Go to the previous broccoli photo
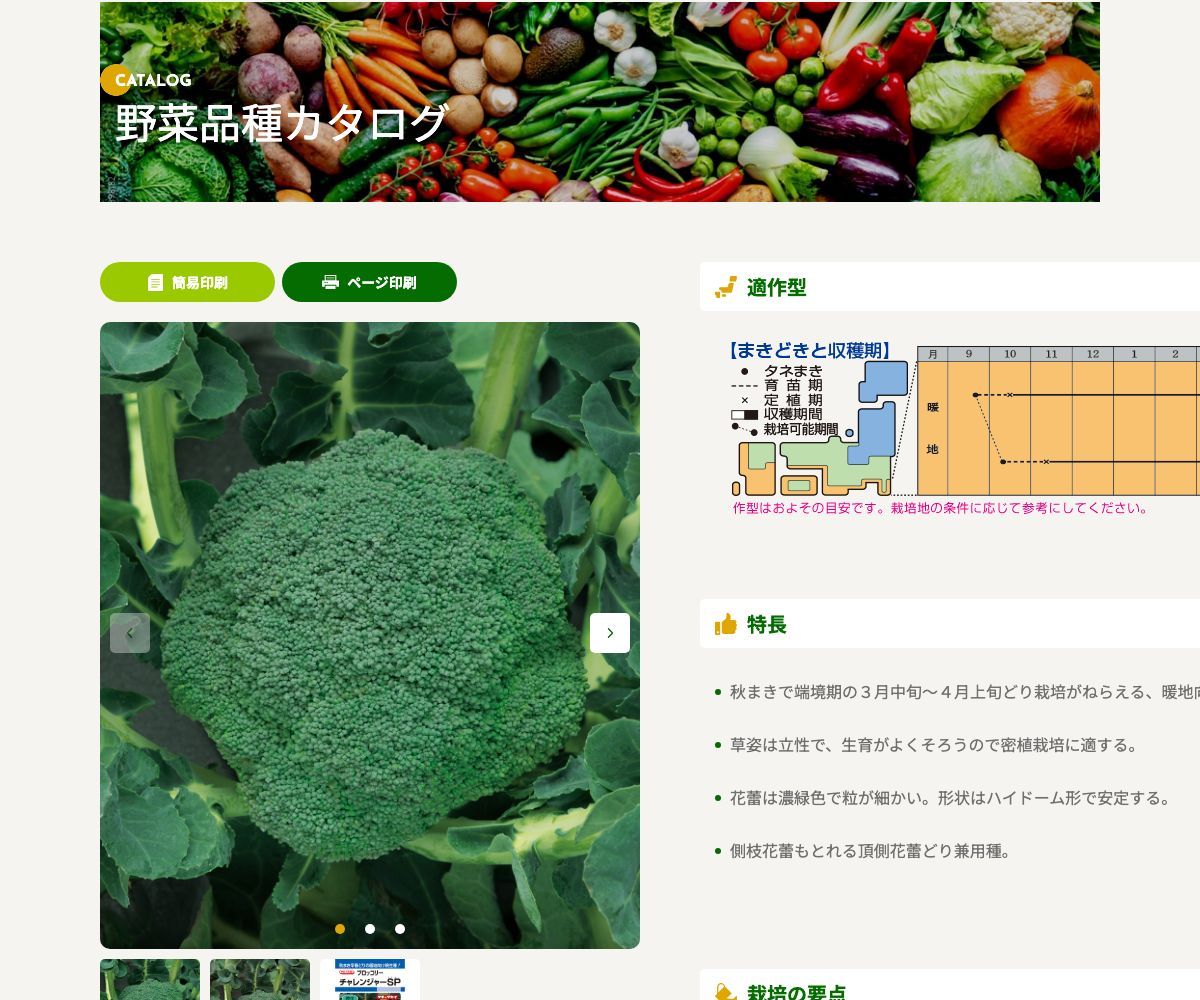The height and width of the screenshot is (1000, 1200). 130,633
